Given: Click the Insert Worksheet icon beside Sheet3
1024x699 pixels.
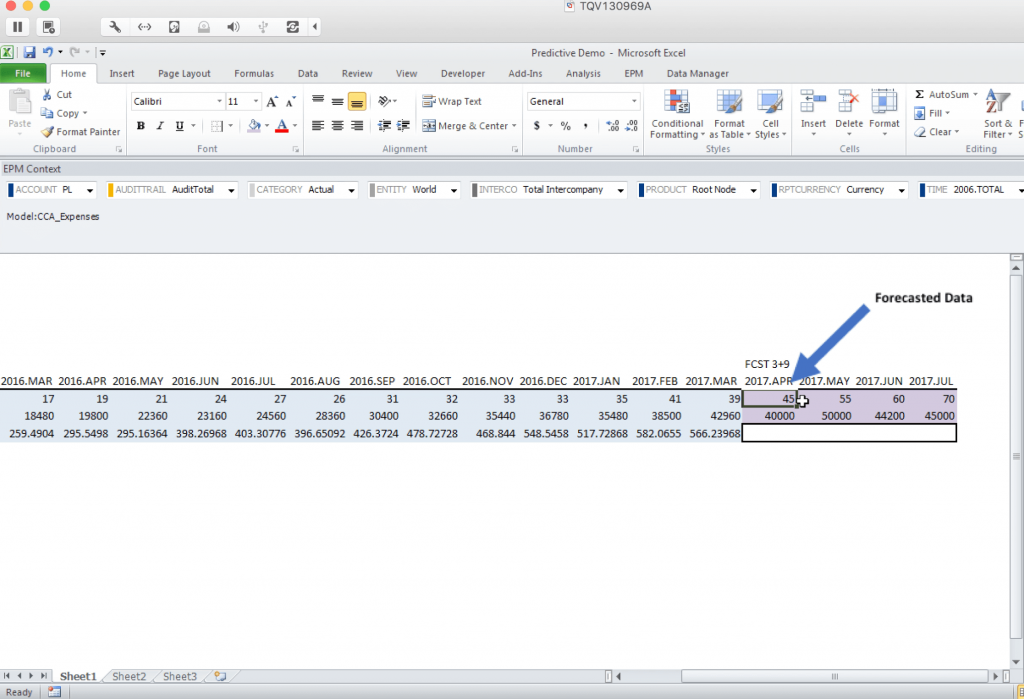Looking at the screenshot, I should coord(220,676).
